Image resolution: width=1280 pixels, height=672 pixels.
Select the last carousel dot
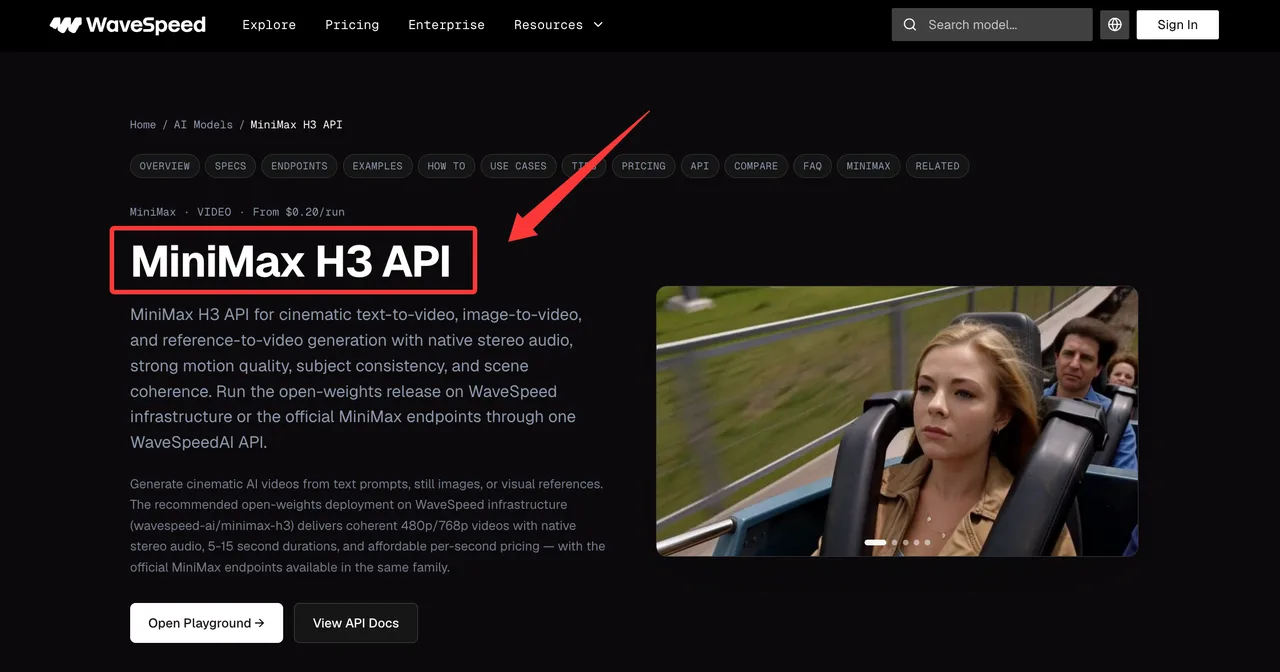pyautogui.click(x=927, y=542)
